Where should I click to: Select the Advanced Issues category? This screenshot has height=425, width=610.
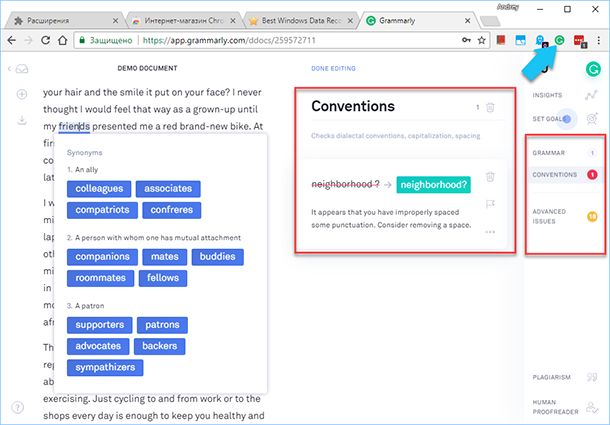click(551, 216)
